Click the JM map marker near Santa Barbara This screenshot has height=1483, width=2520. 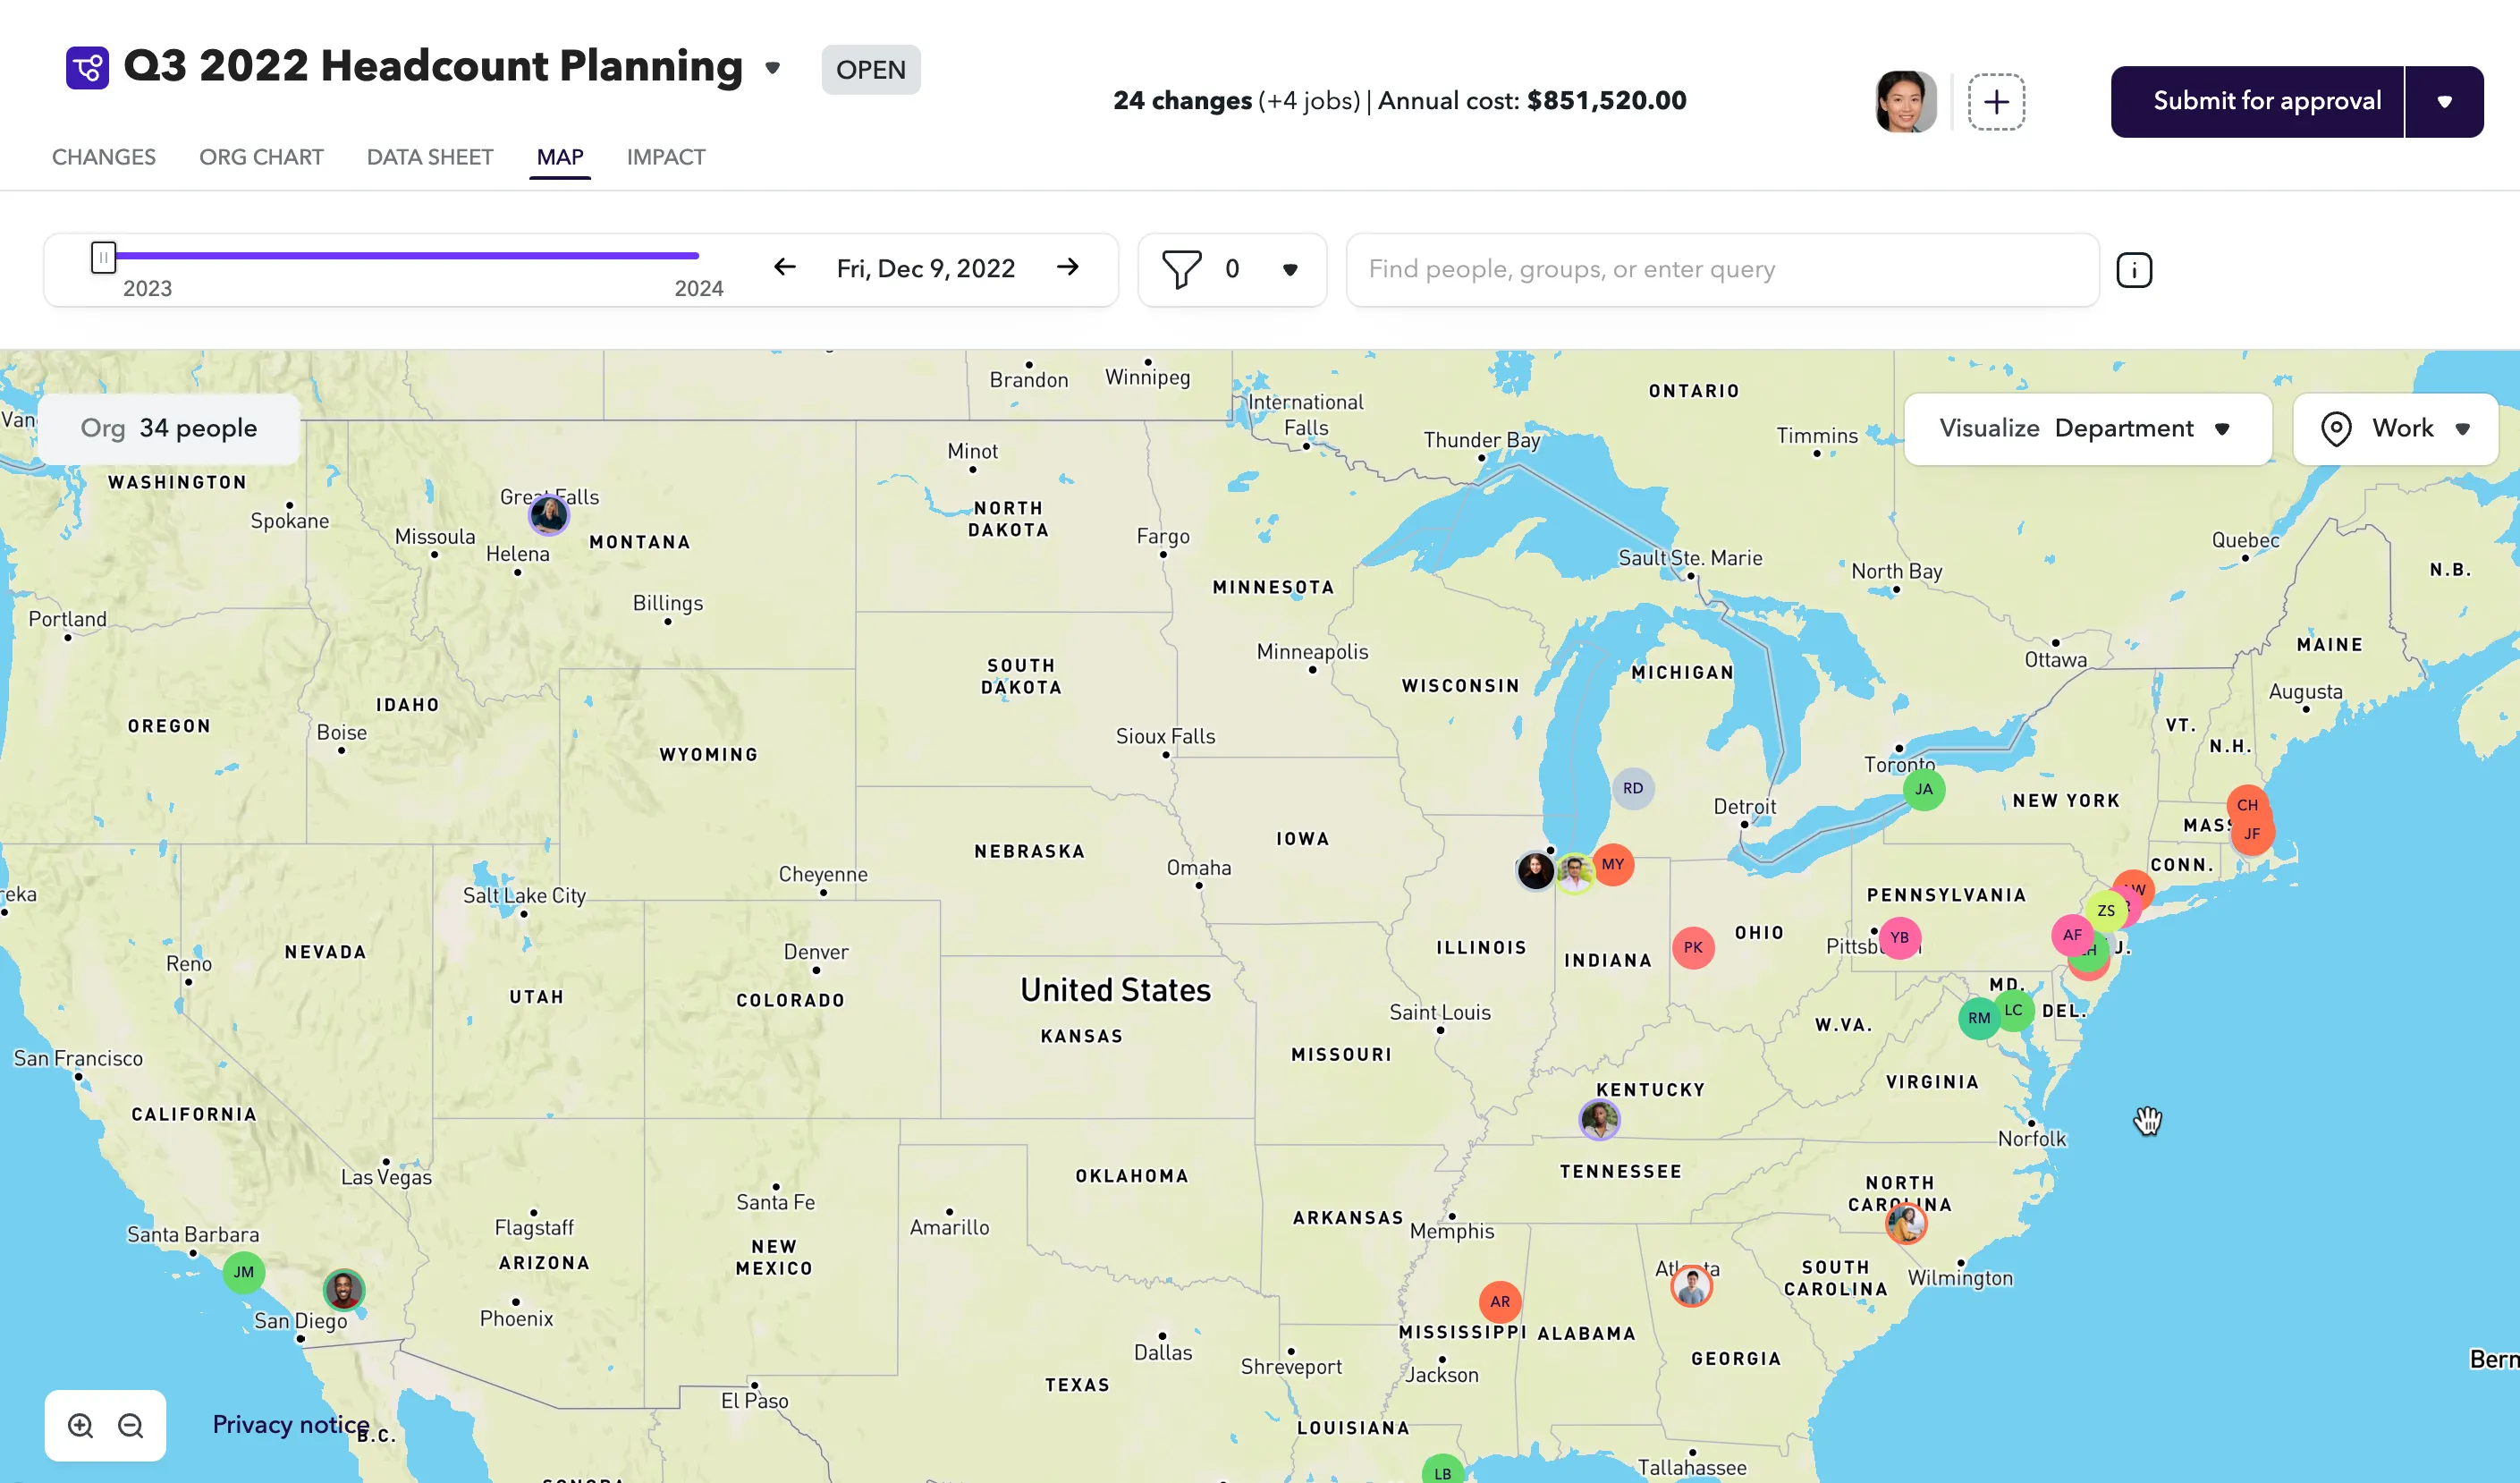243,1272
